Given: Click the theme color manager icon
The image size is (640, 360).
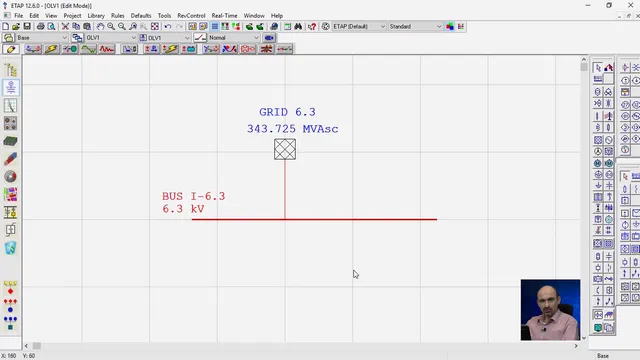Looking at the screenshot, I should [450, 27].
